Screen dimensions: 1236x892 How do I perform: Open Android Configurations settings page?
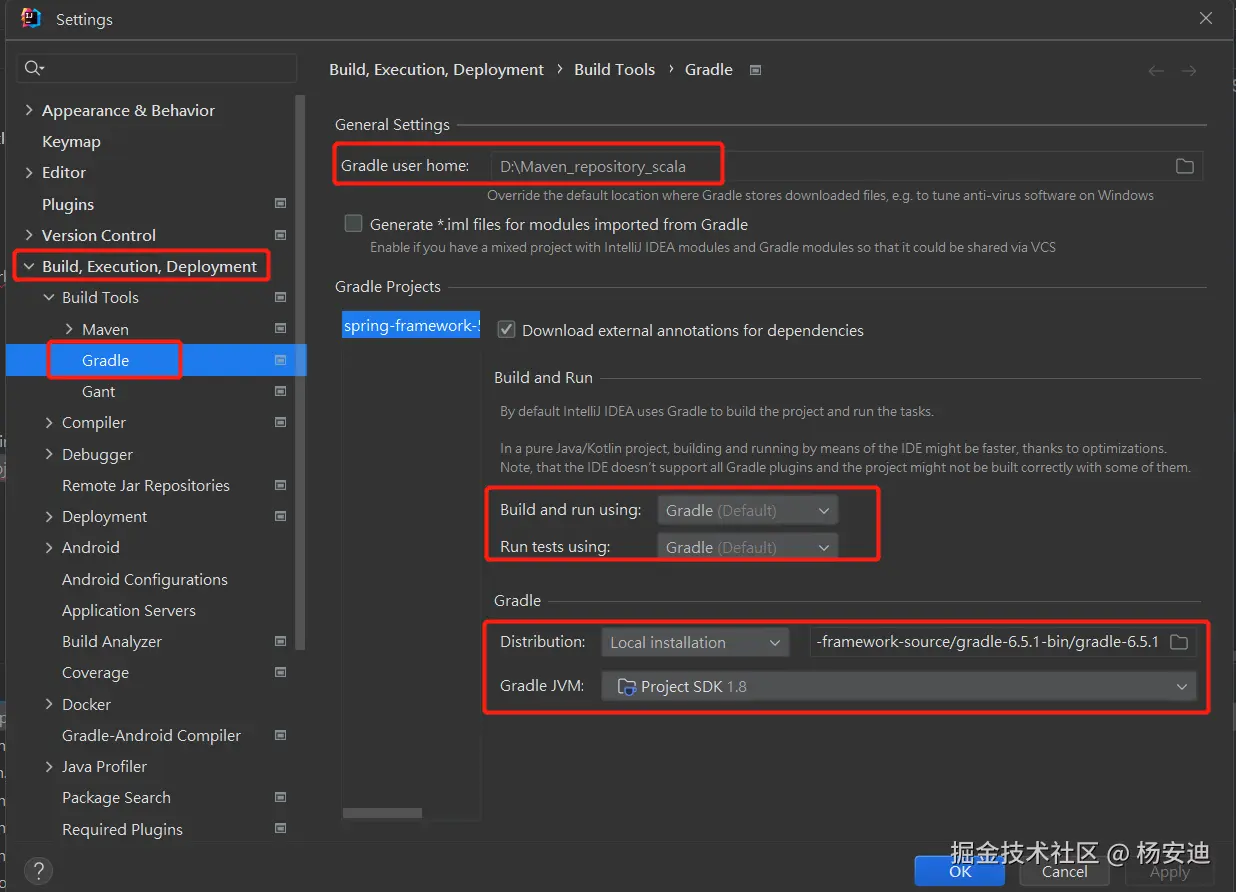[x=145, y=579]
